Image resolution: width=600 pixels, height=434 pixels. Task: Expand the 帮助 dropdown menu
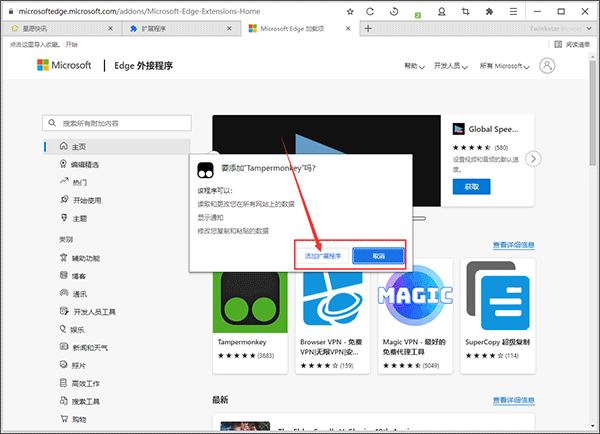pos(413,66)
